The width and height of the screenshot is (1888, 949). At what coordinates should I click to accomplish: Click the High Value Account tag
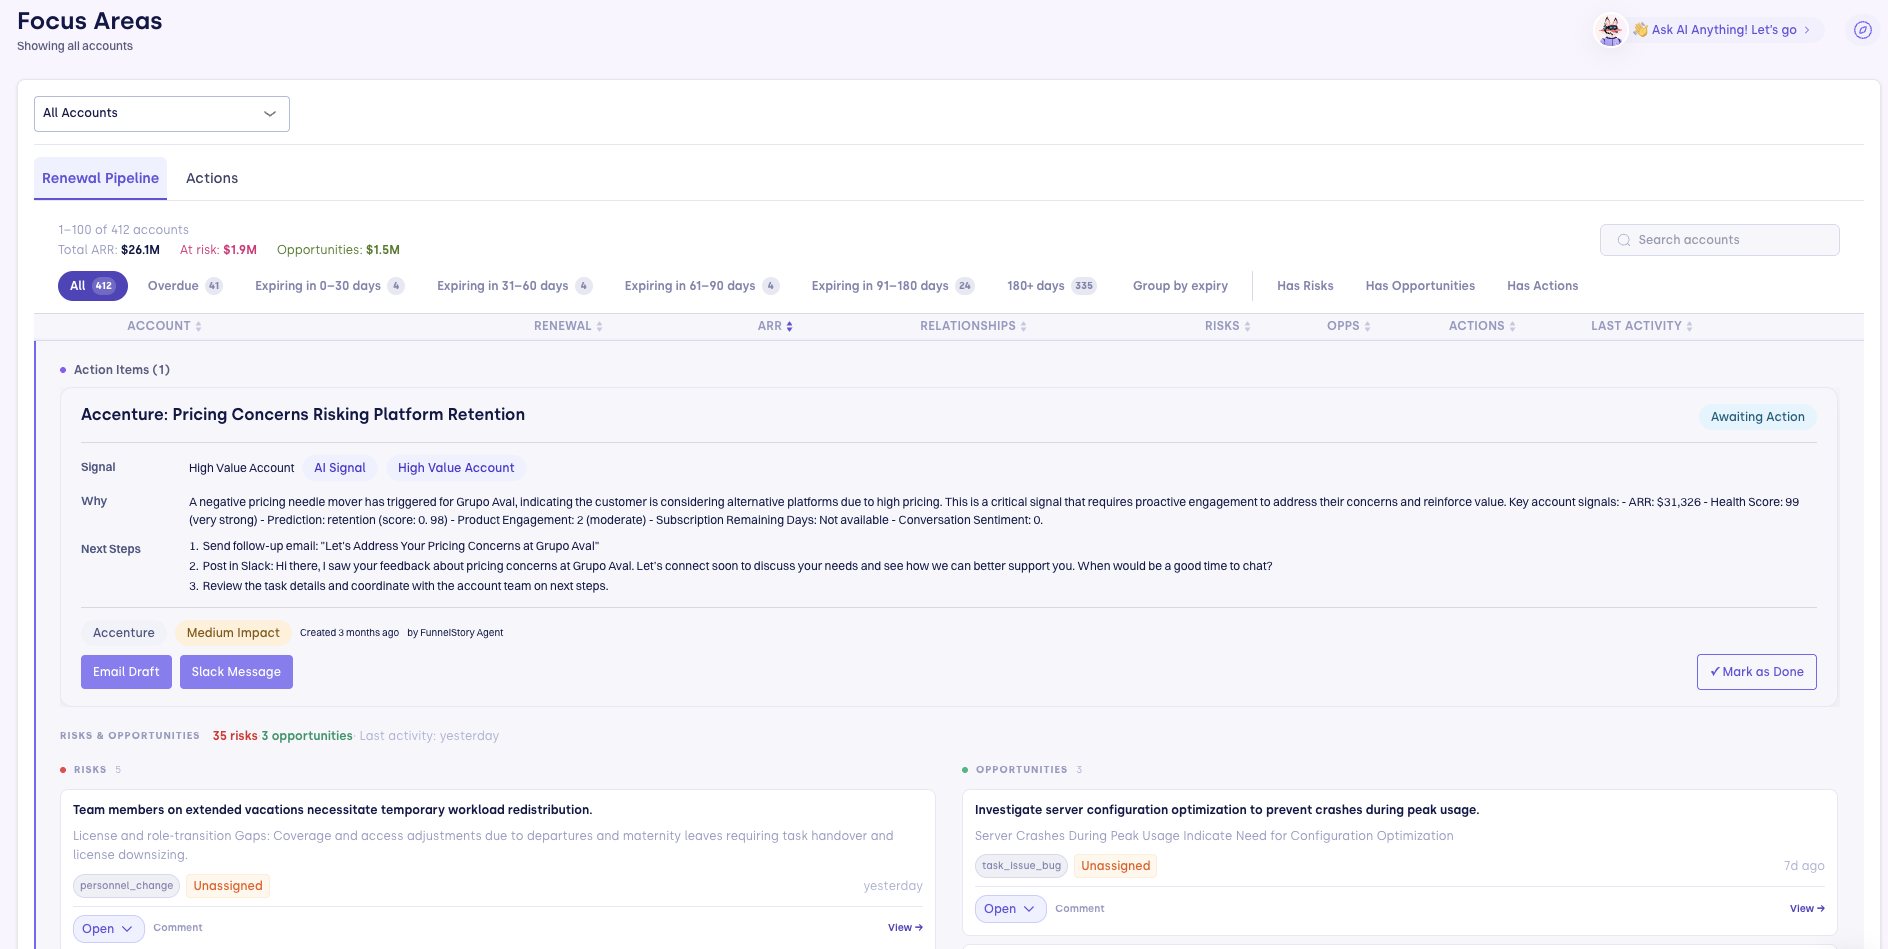pyautogui.click(x=456, y=468)
